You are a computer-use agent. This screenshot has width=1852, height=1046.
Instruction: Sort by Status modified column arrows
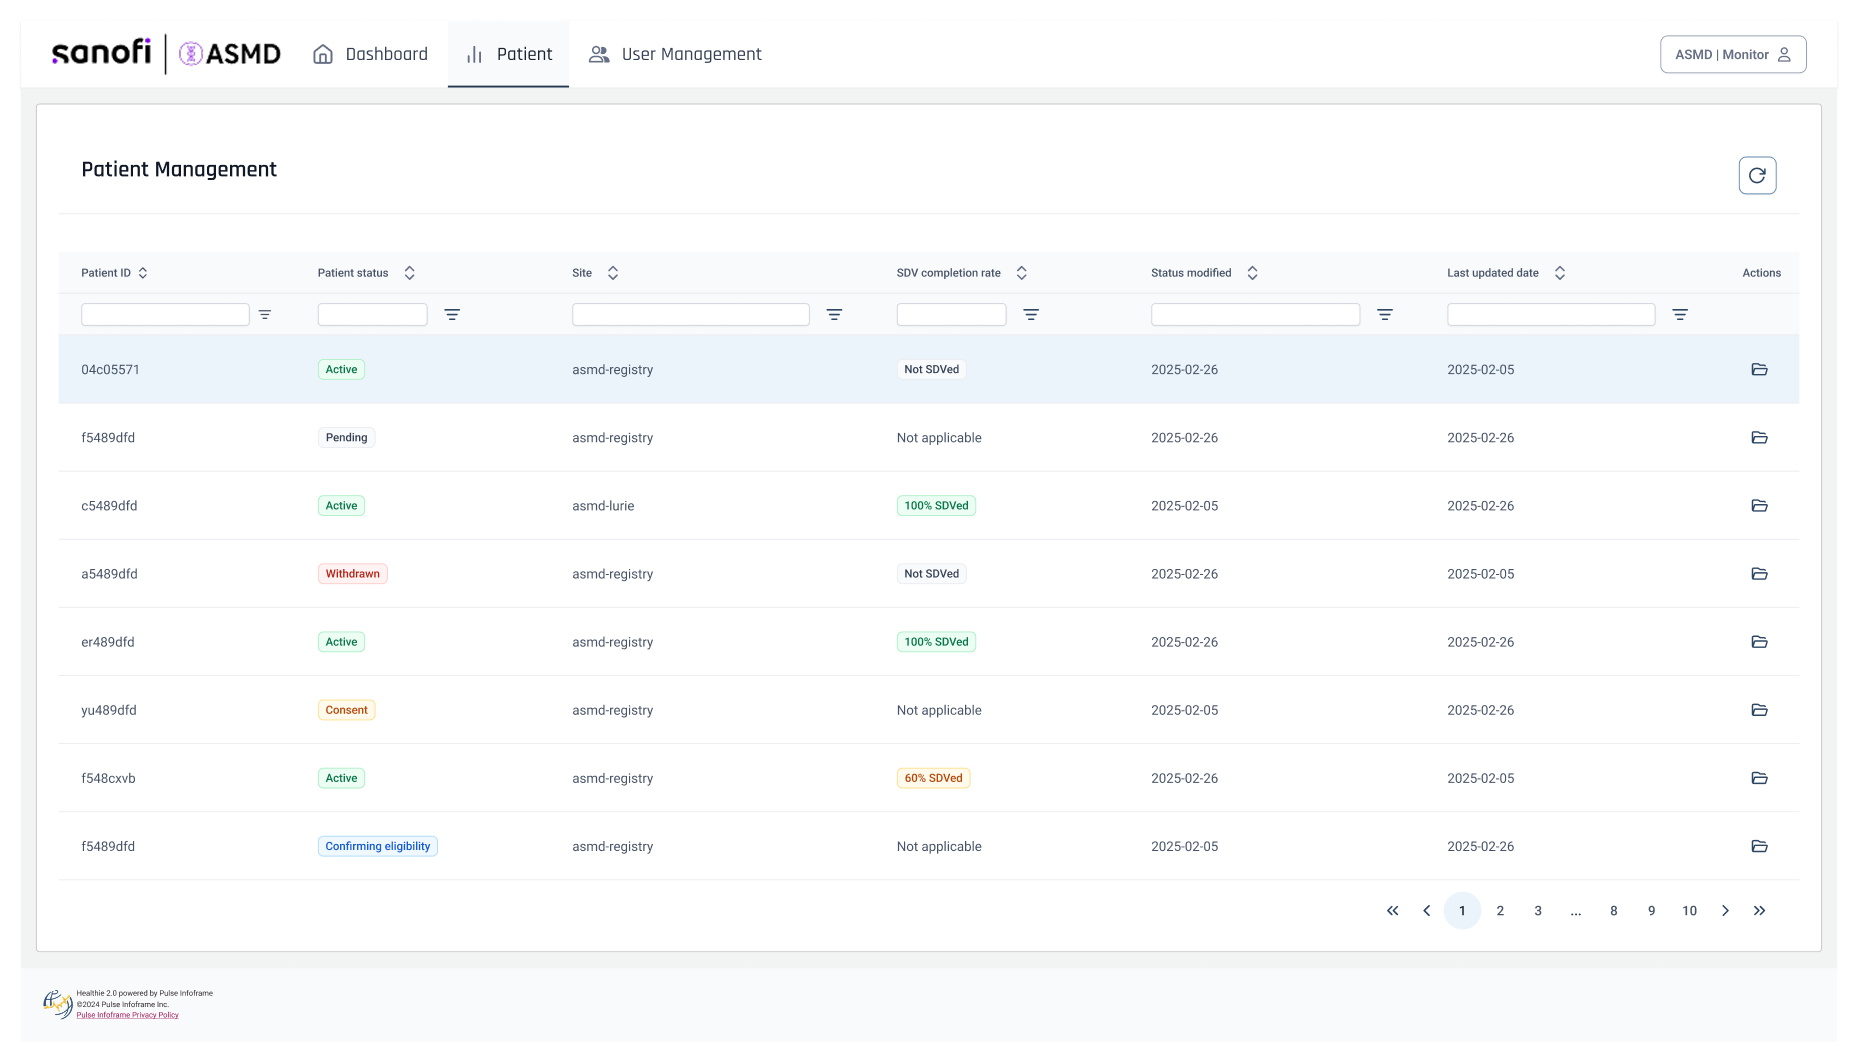tap(1252, 273)
